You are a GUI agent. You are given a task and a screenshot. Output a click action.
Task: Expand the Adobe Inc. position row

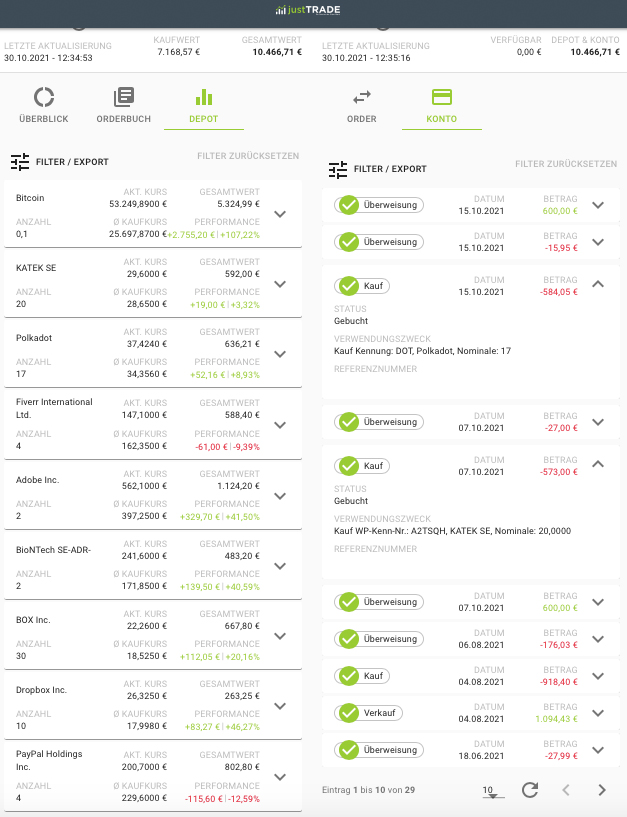(x=280, y=496)
